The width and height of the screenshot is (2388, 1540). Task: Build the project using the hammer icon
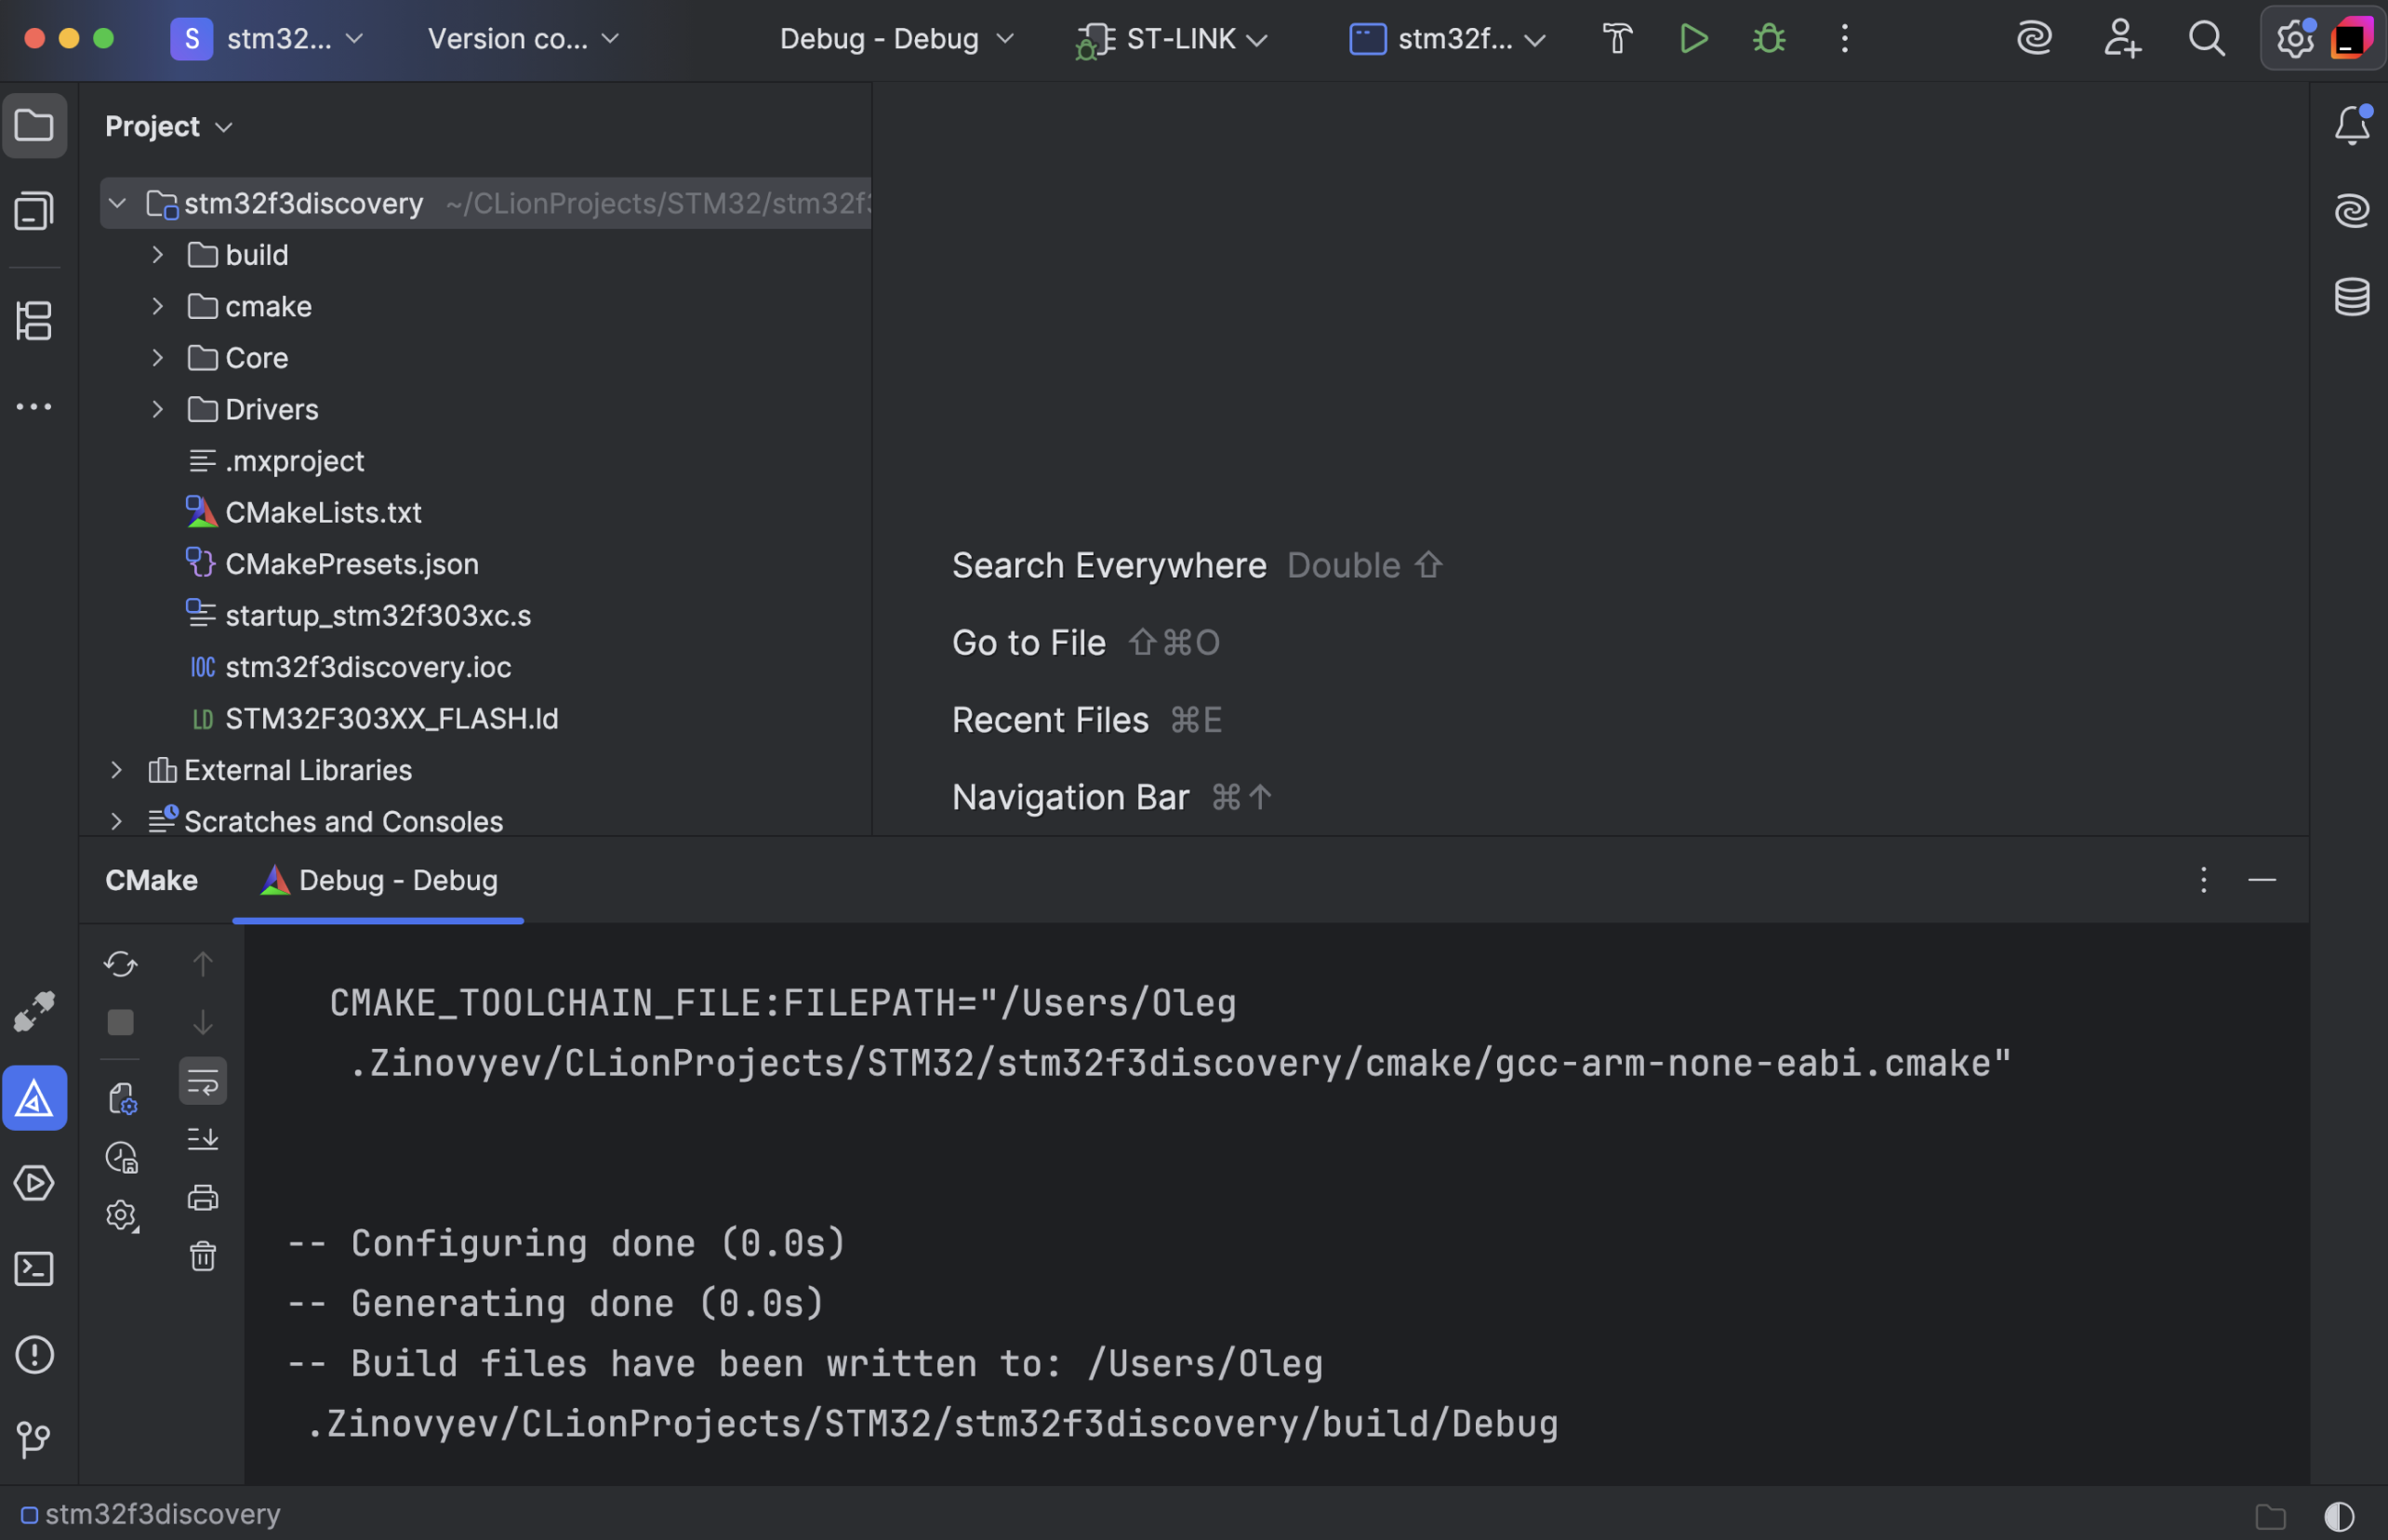click(1616, 38)
